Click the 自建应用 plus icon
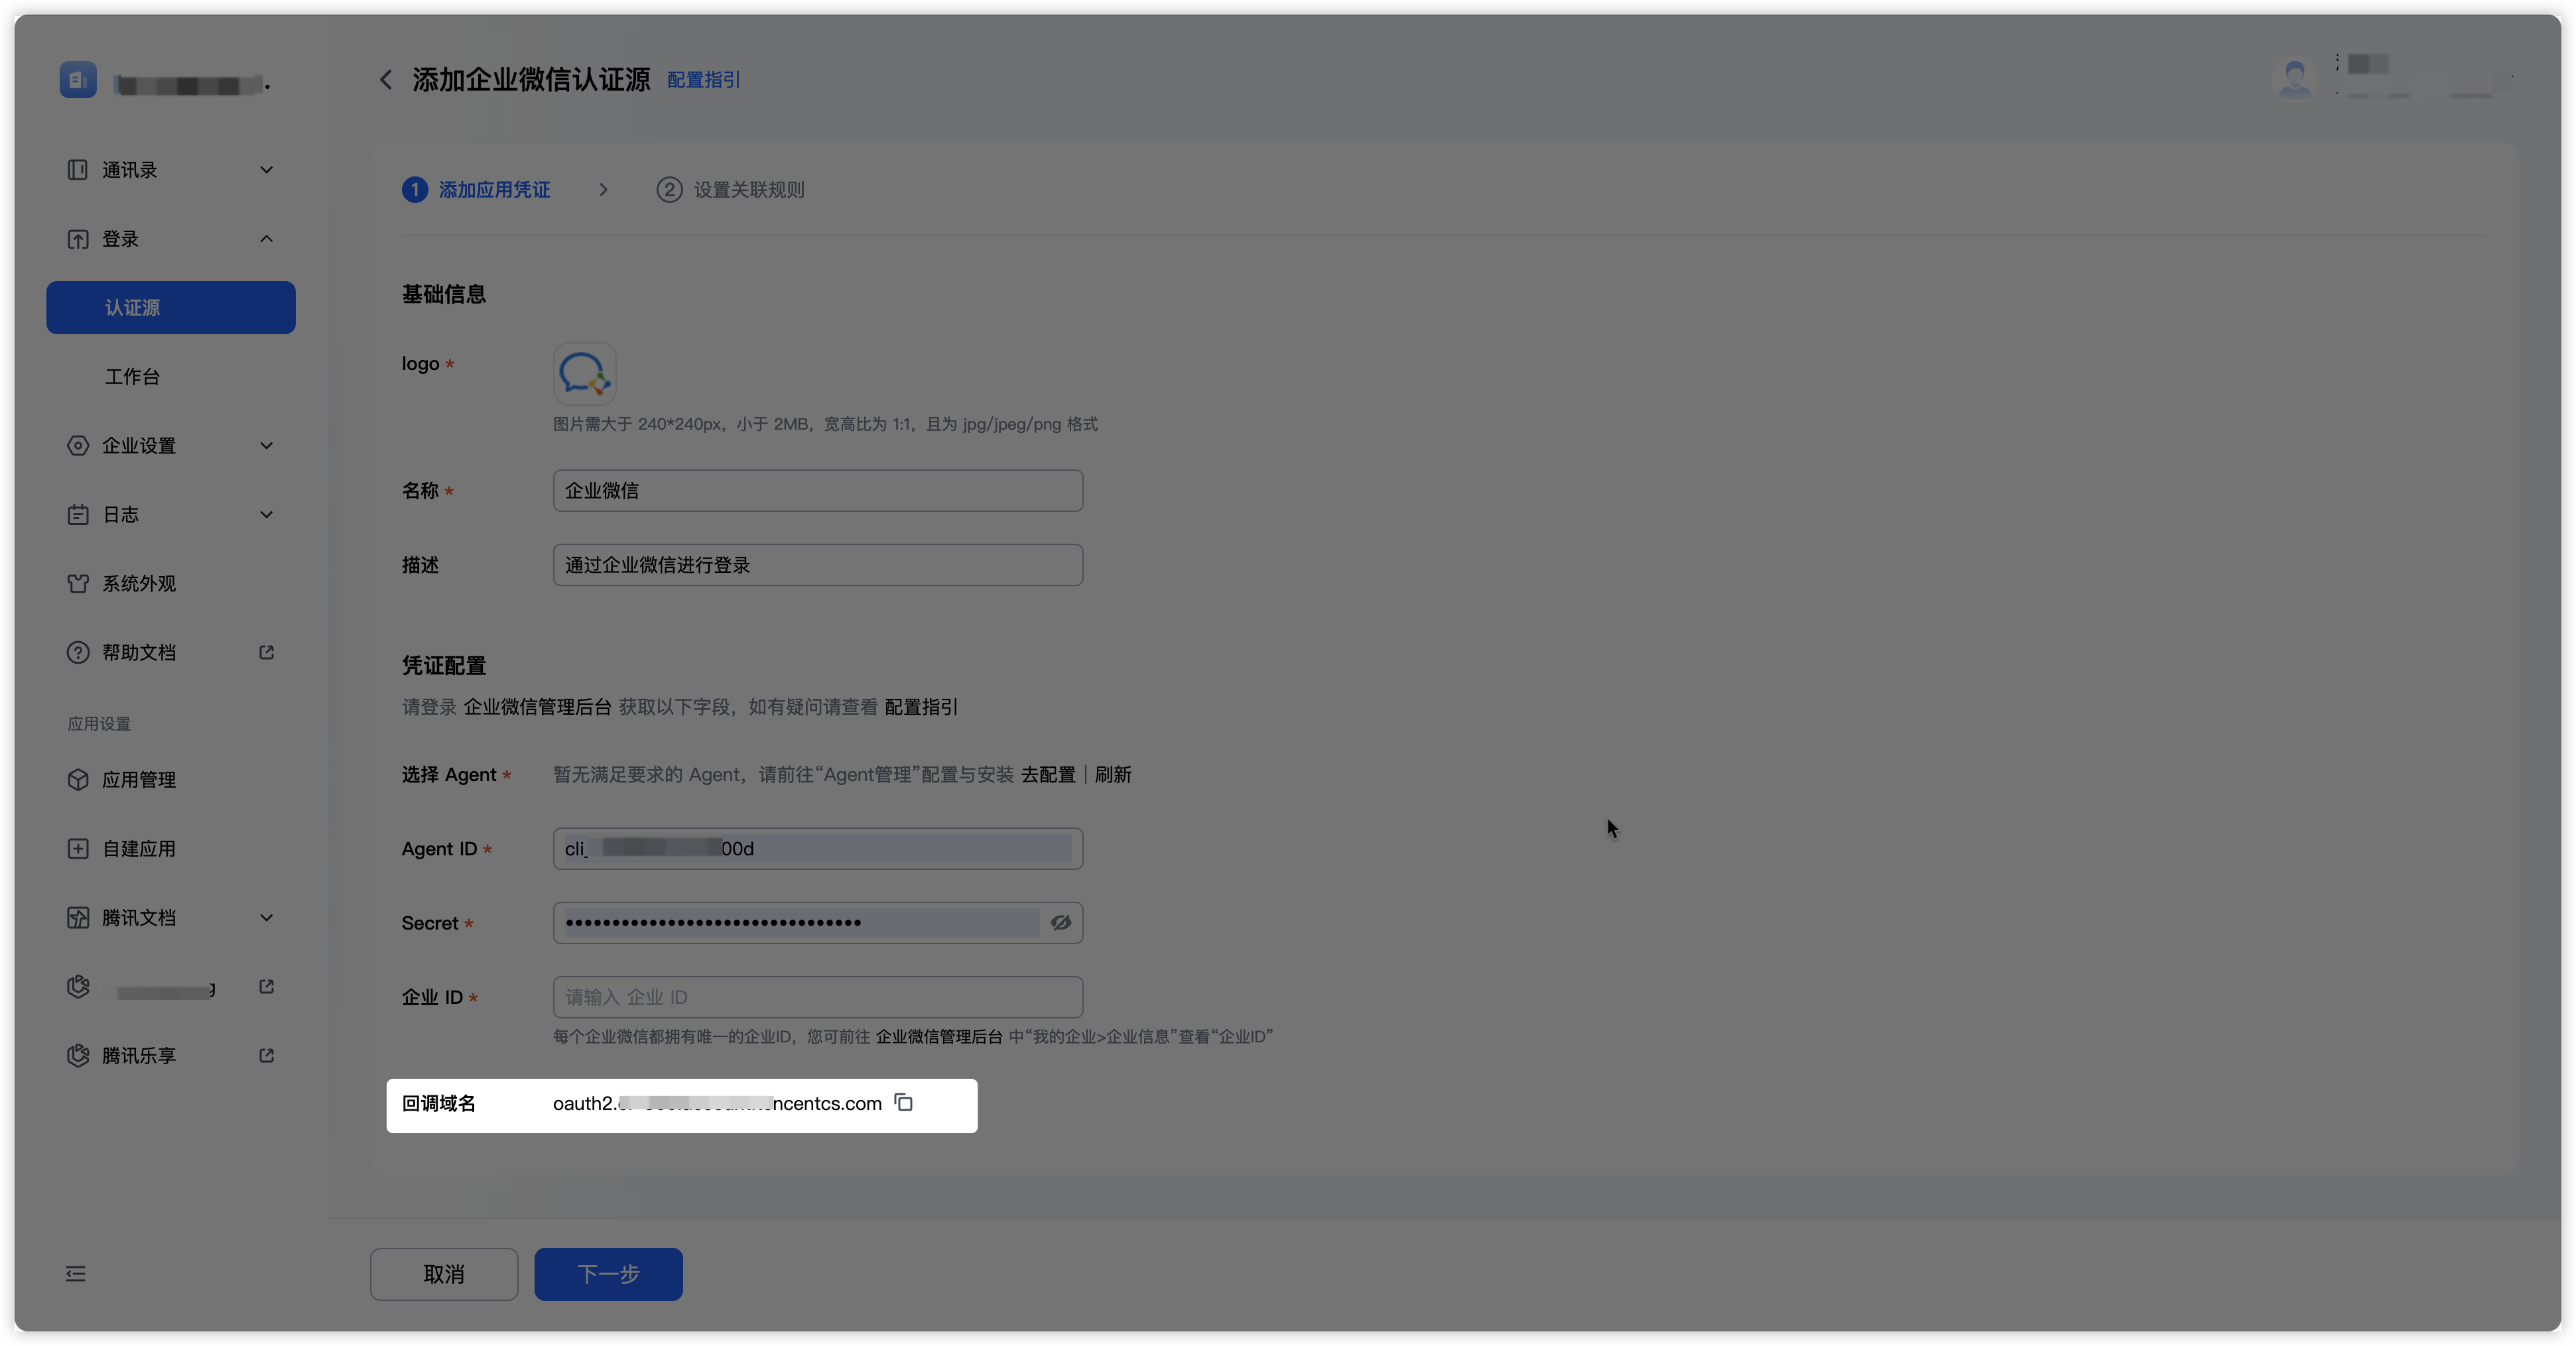This screenshot has height=1346, width=2576. click(x=78, y=849)
